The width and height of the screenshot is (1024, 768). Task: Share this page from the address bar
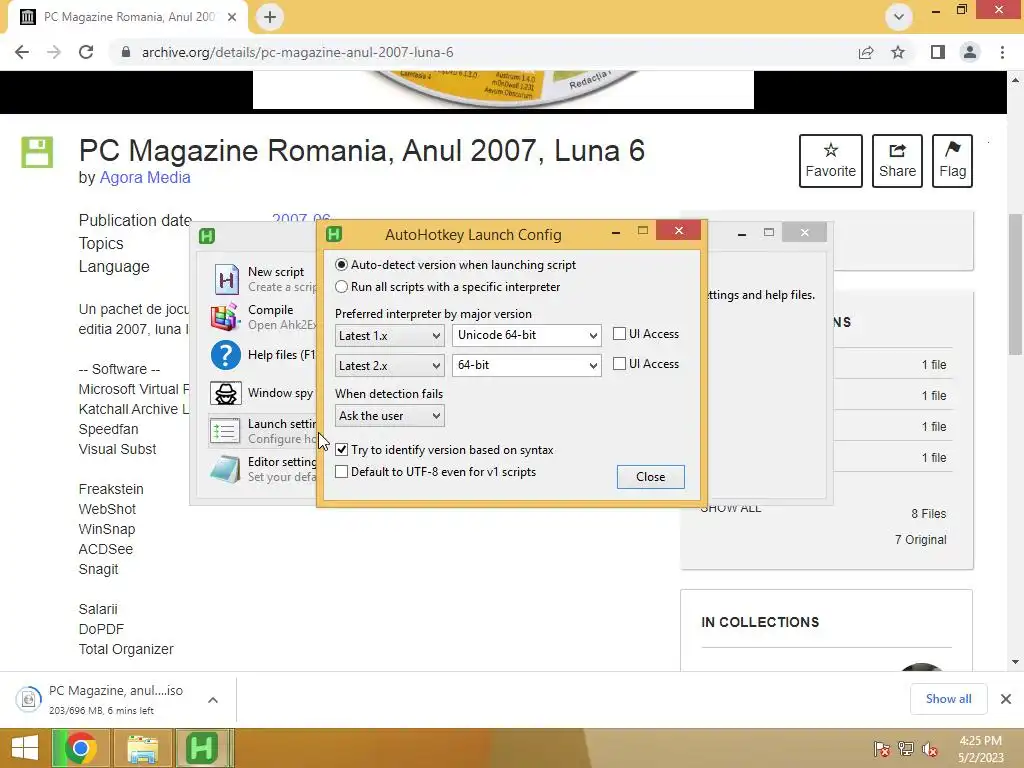866,52
